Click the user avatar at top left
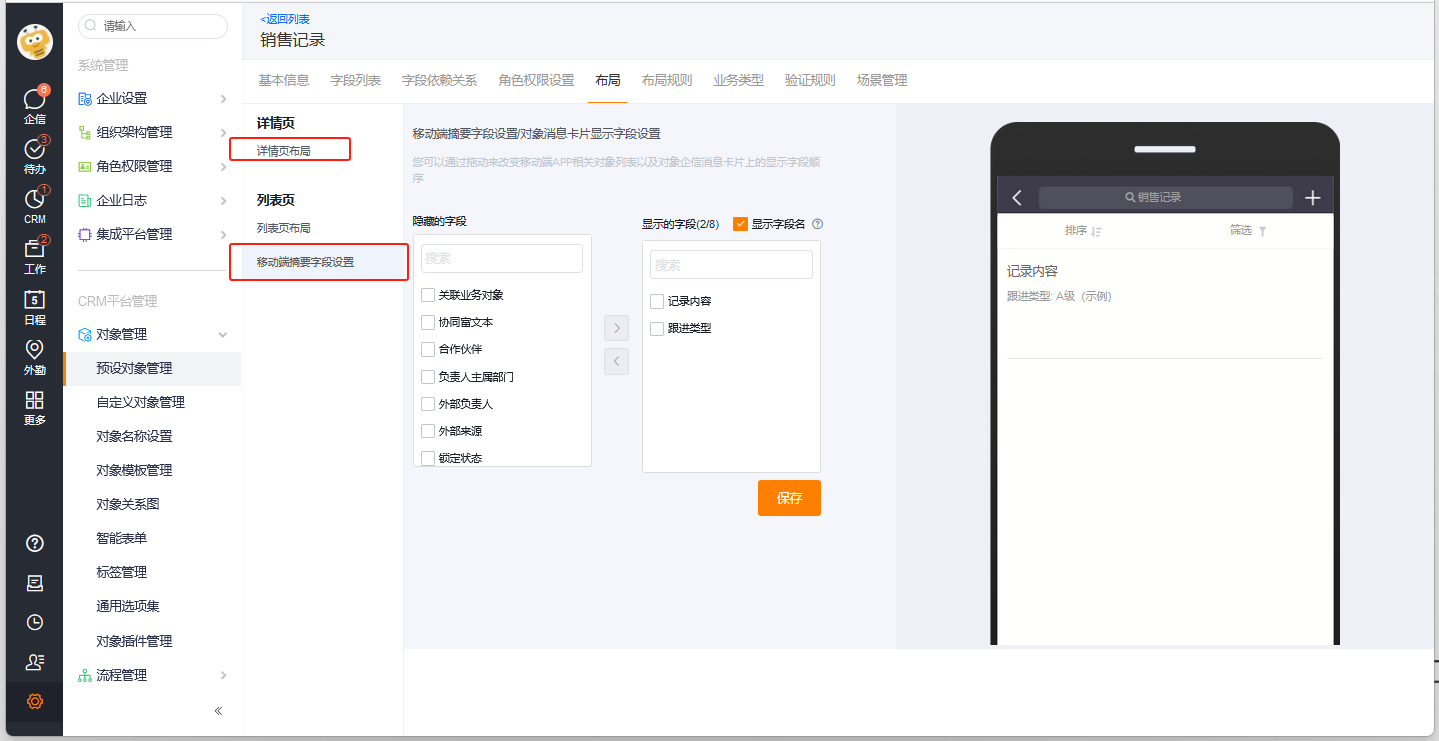 pyautogui.click(x=35, y=42)
